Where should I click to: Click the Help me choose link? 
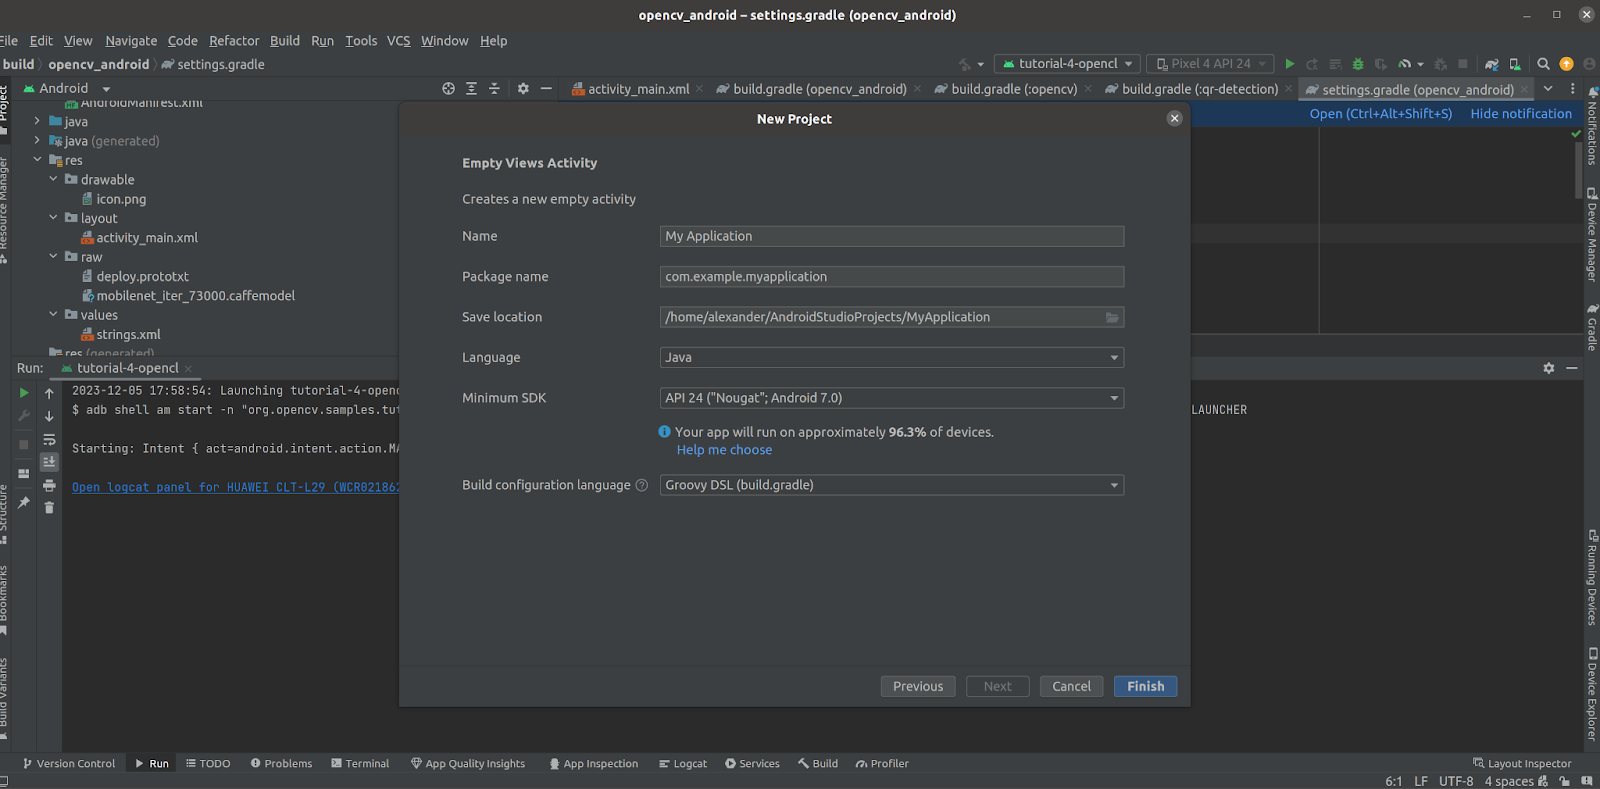(x=724, y=450)
